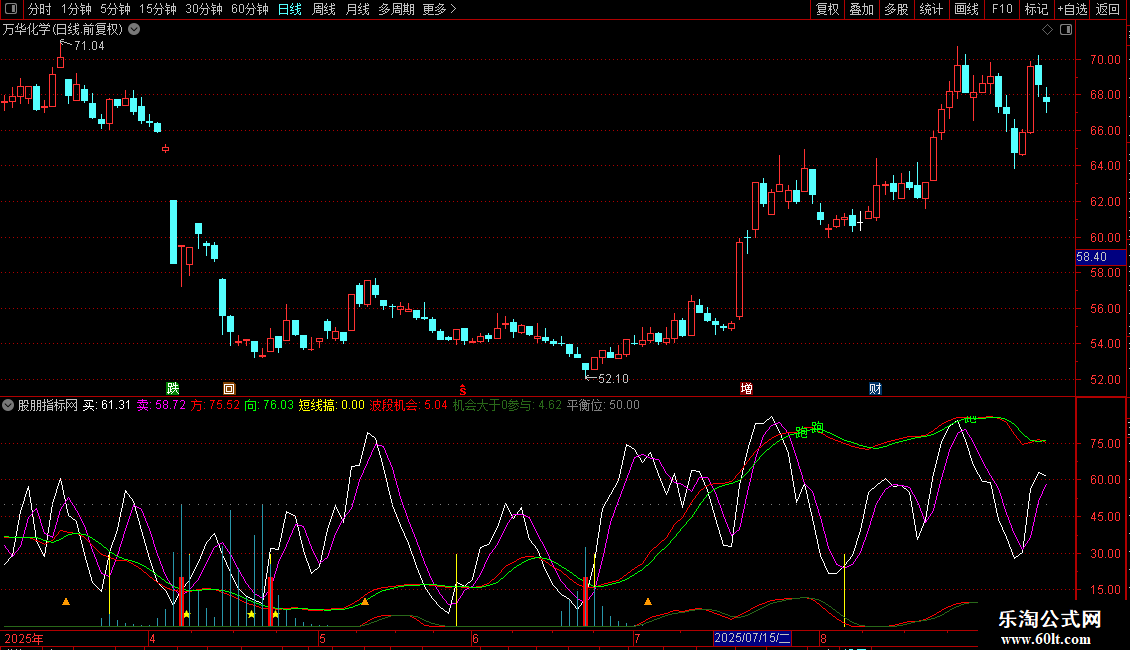Click the 股朋指标网 indicator name
This screenshot has width=1130, height=650.
pos(48,405)
